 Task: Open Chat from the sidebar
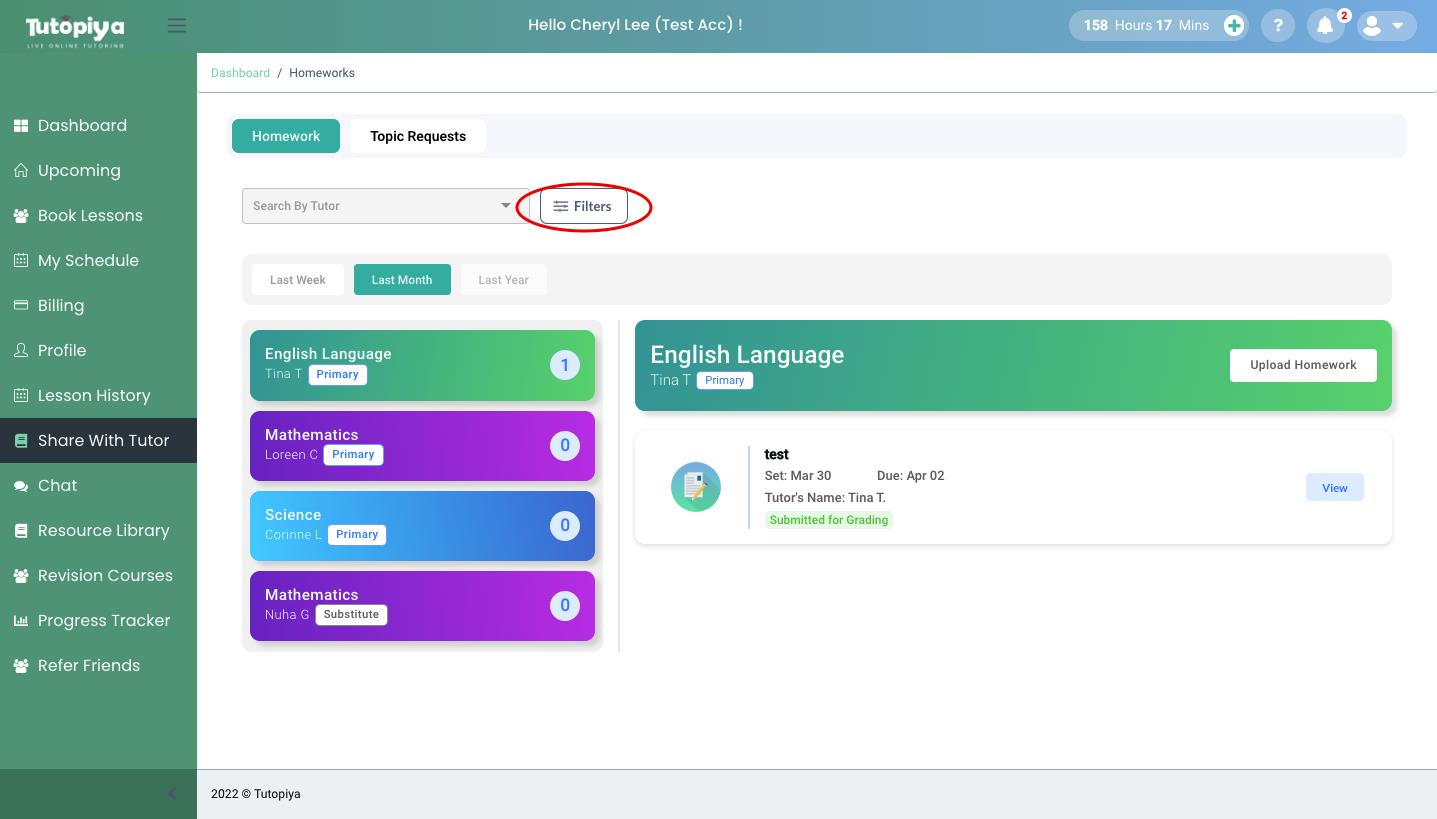(57, 485)
